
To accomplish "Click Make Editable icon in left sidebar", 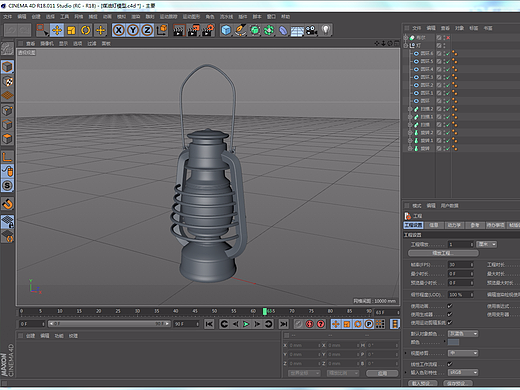I will (x=7, y=49).
